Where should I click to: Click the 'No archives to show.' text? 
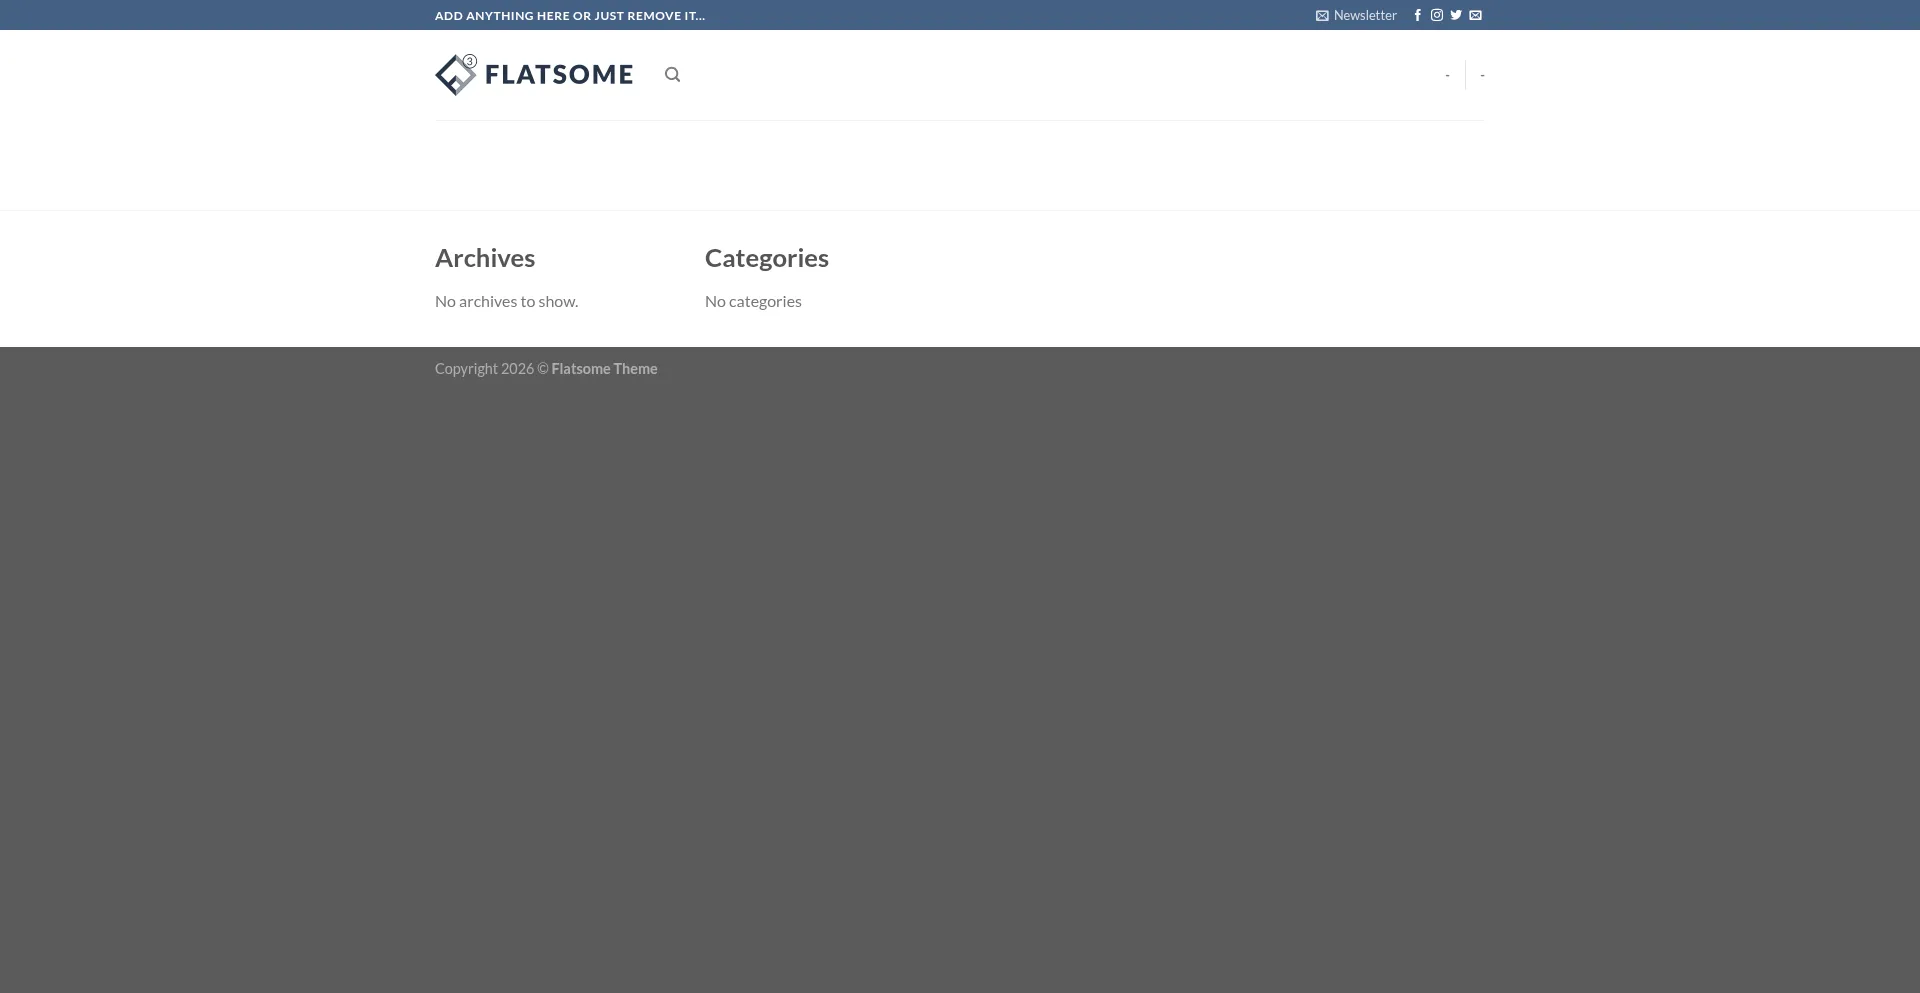click(506, 301)
